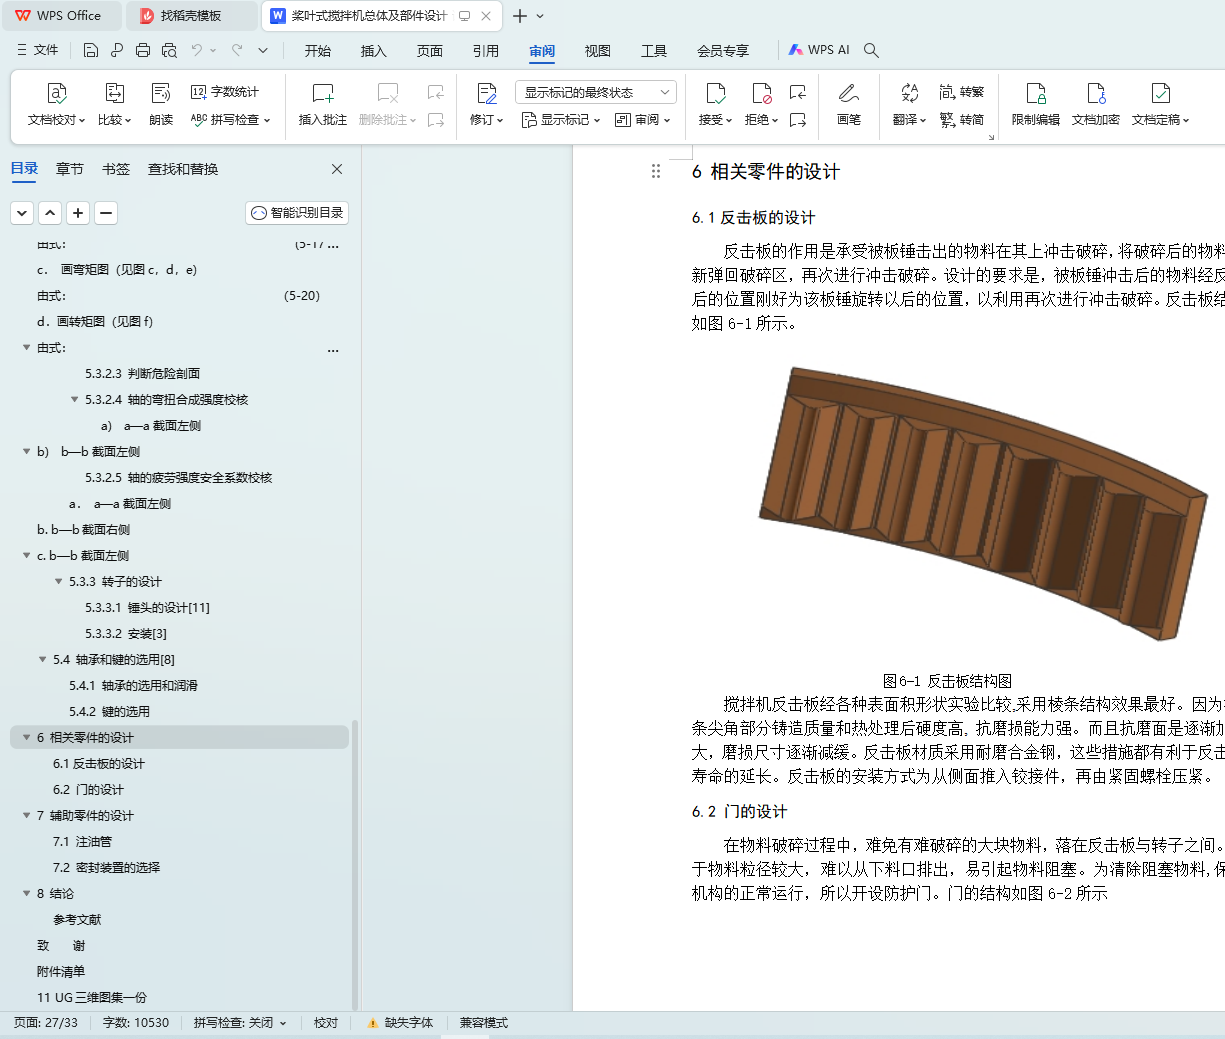
Task: Open the 修订 track changes tool
Action: (x=487, y=105)
